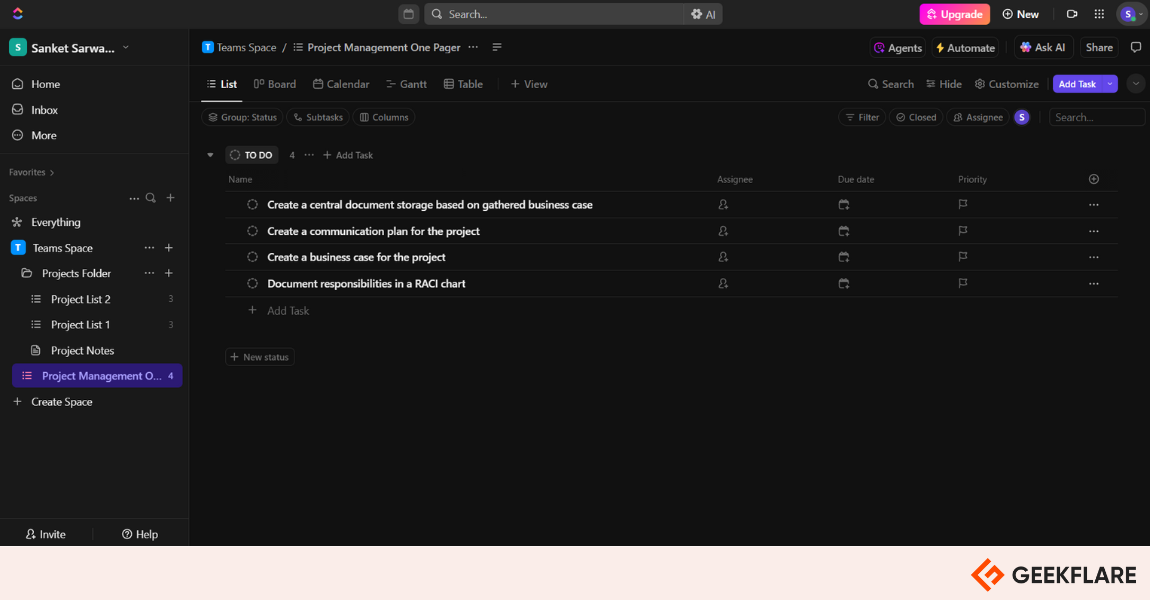
Task: Set the priority flag for the business case task
Action: (x=963, y=257)
